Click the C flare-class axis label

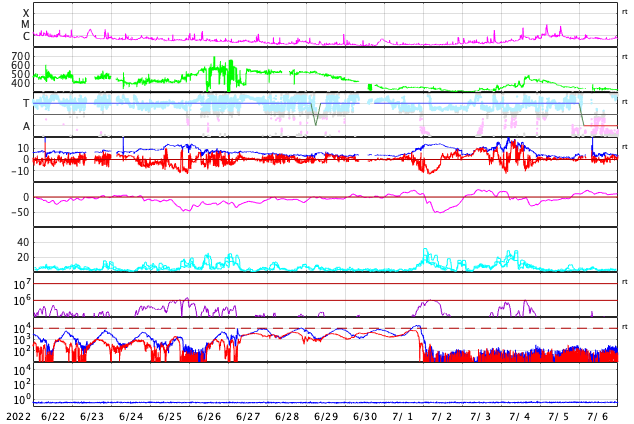coord(26,36)
